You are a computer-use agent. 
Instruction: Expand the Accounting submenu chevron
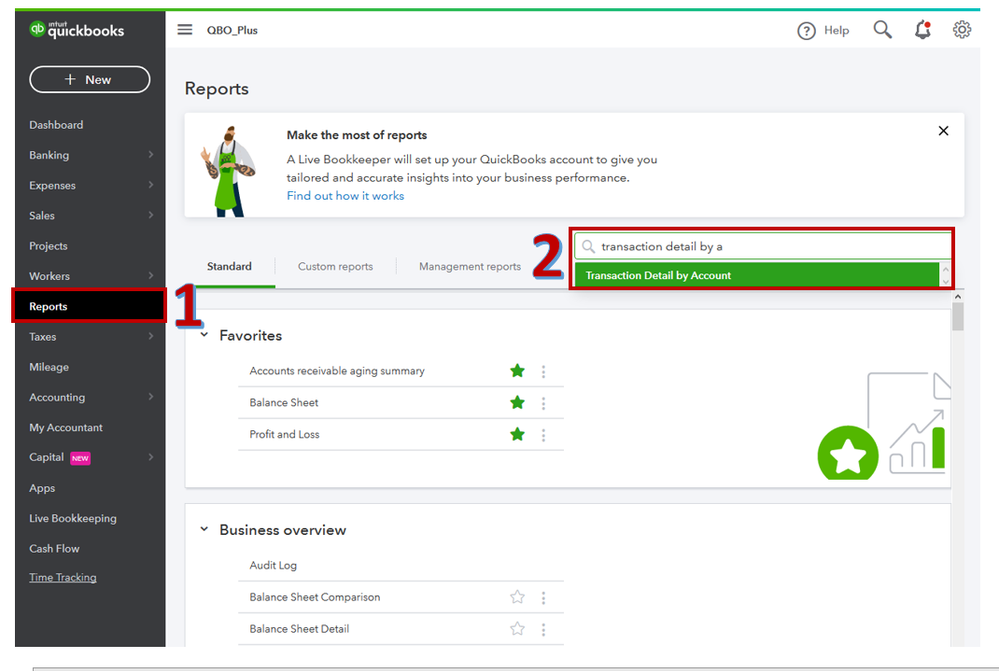click(x=151, y=397)
